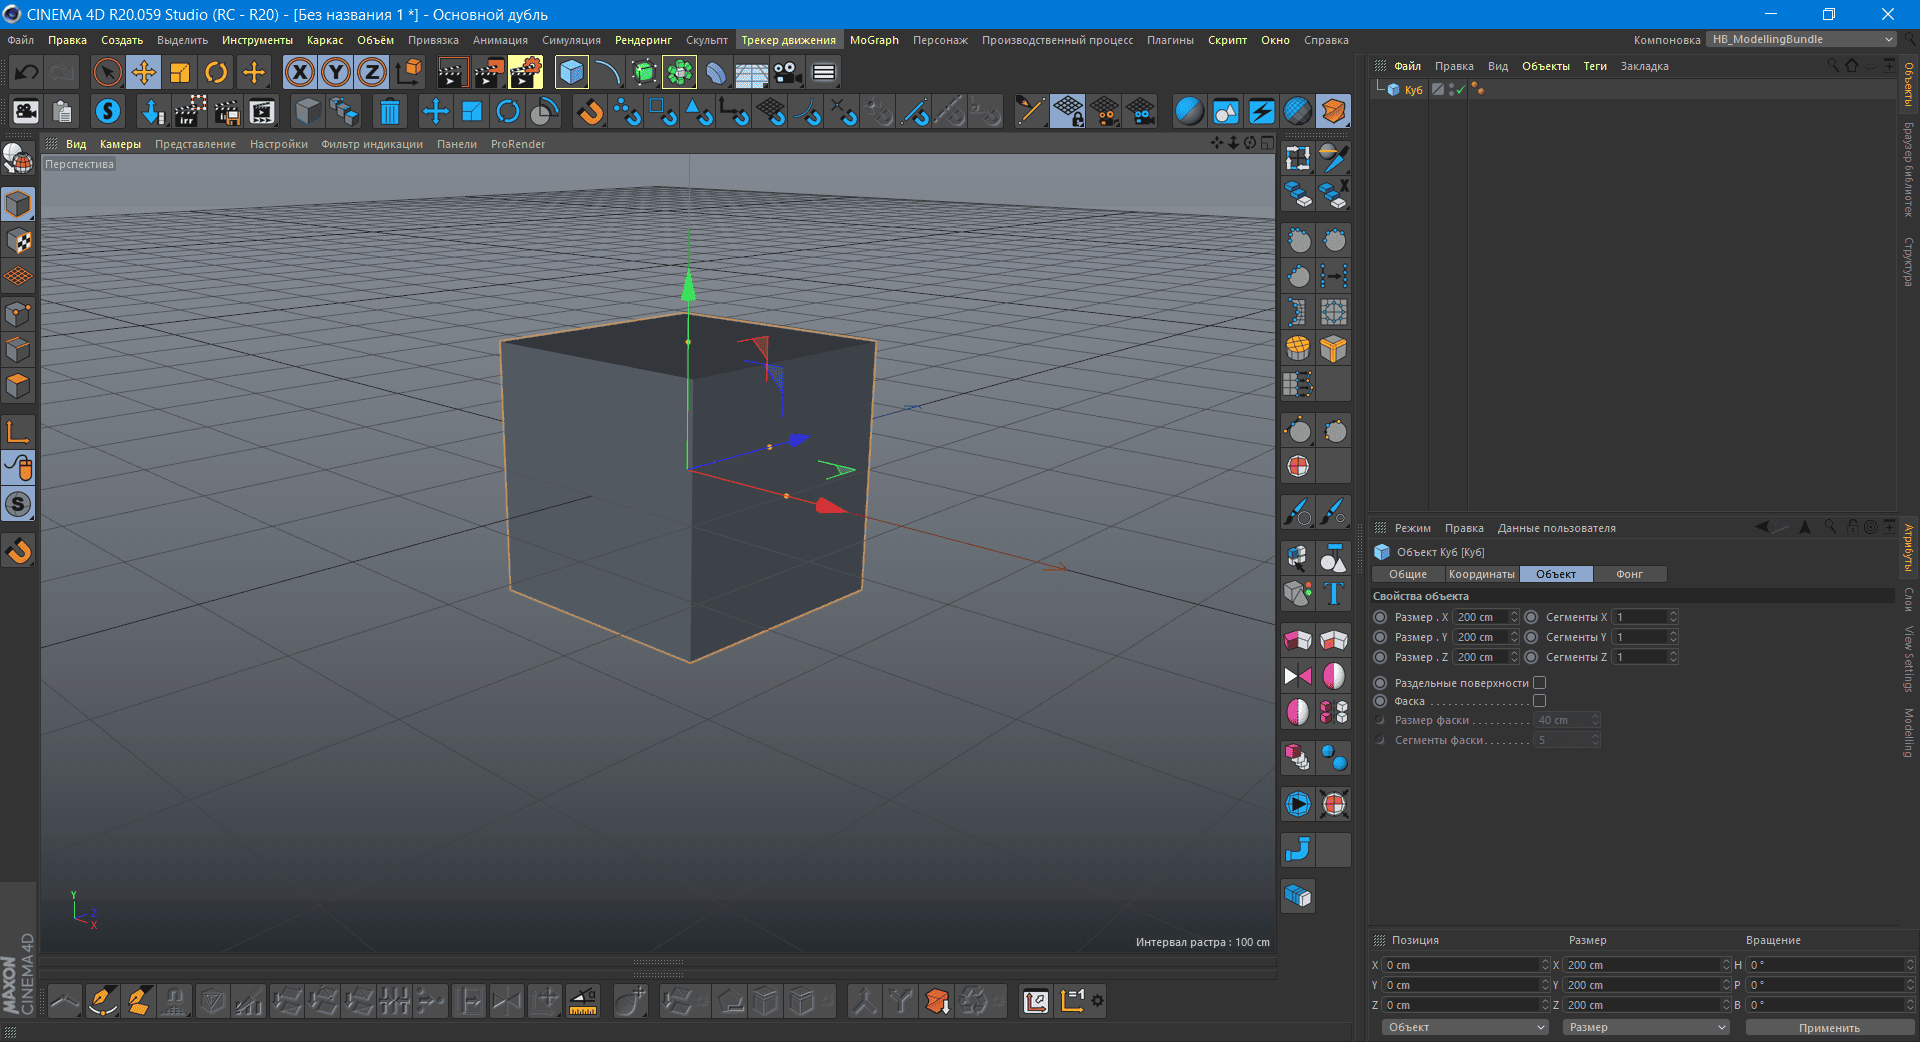Select the Куб object in object manager
1920x1042 pixels.
click(x=1413, y=90)
